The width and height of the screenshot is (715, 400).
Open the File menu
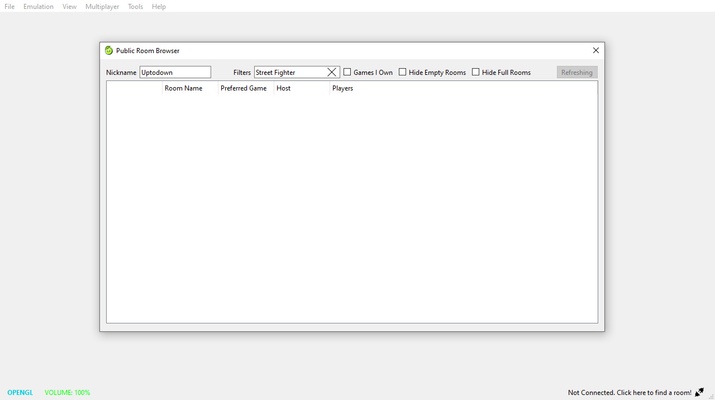pyautogui.click(x=10, y=6)
